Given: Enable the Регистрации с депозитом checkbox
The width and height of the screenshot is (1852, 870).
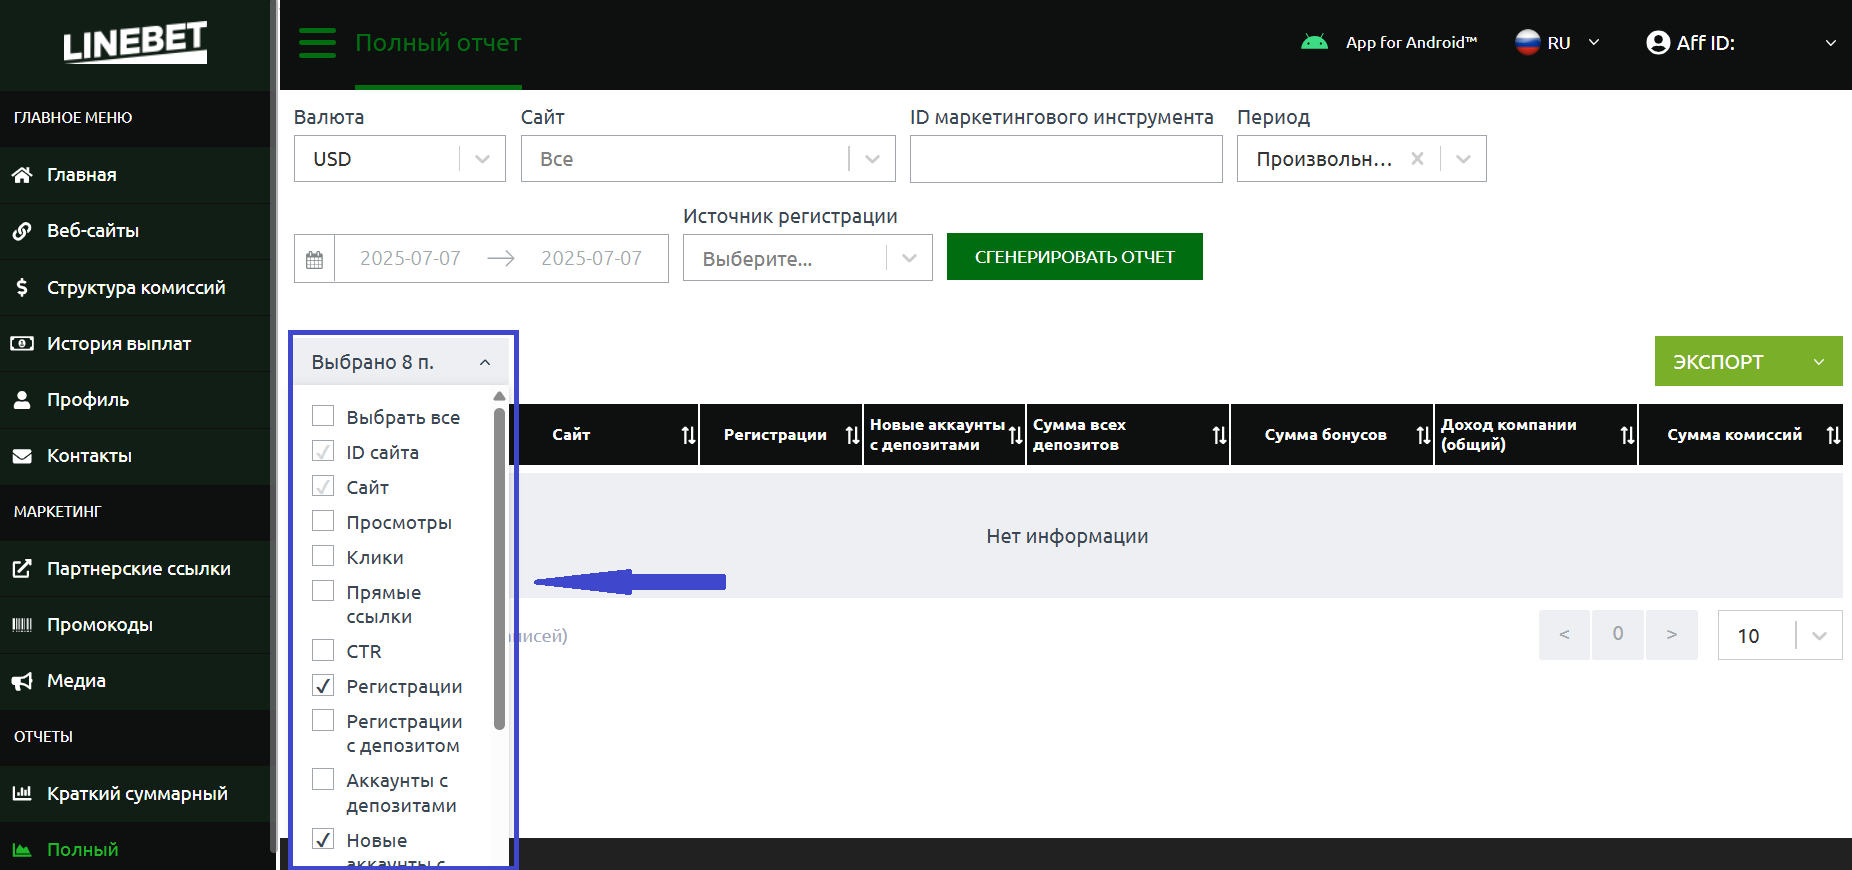Looking at the screenshot, I should pos(323,720).
